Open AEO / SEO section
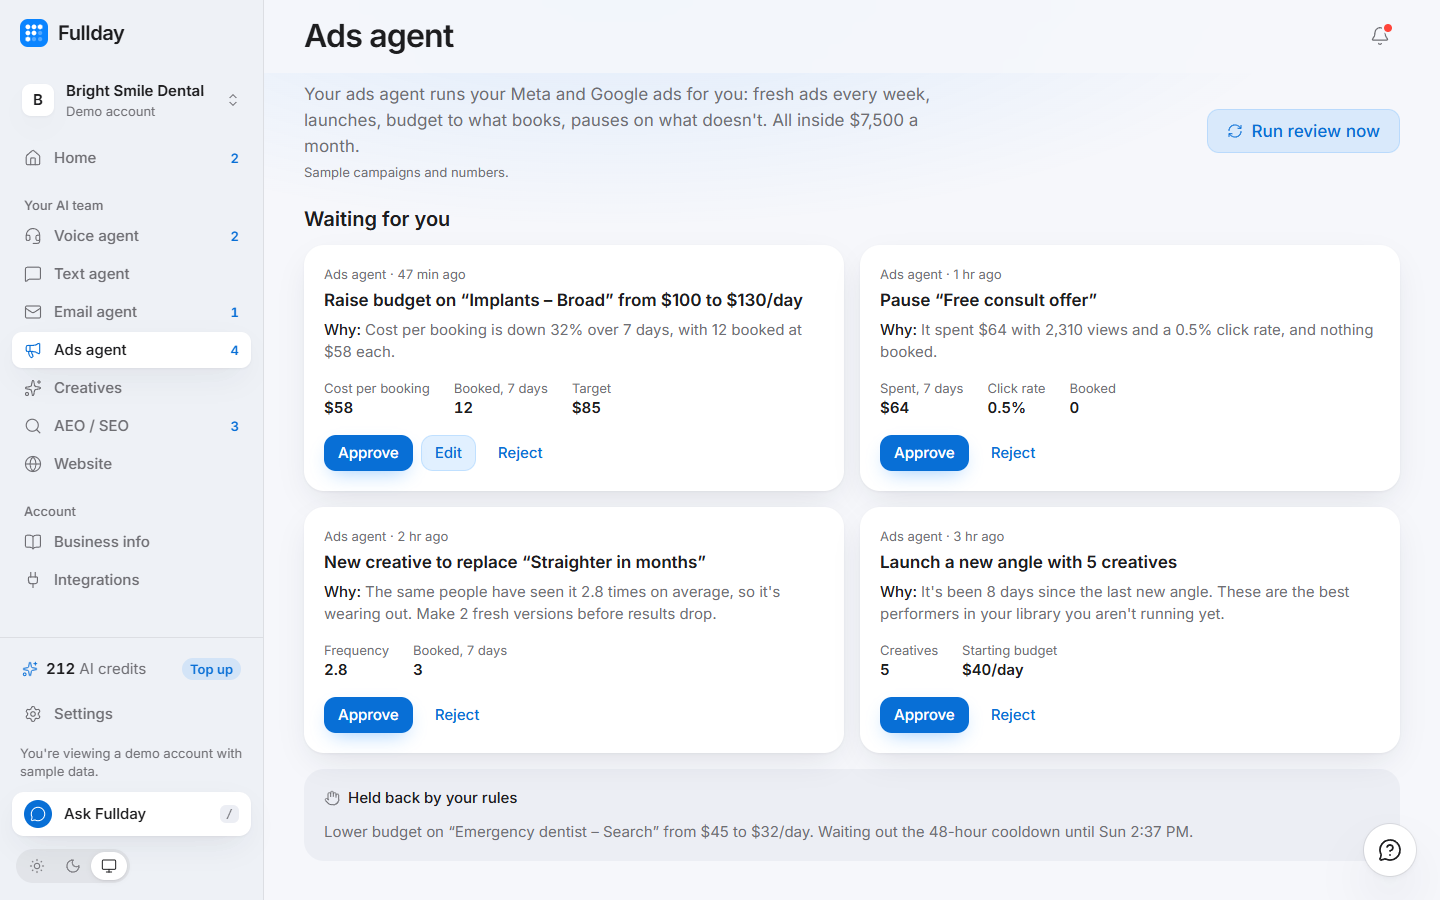Screen dimensions: 1440x900 [132, 426]
